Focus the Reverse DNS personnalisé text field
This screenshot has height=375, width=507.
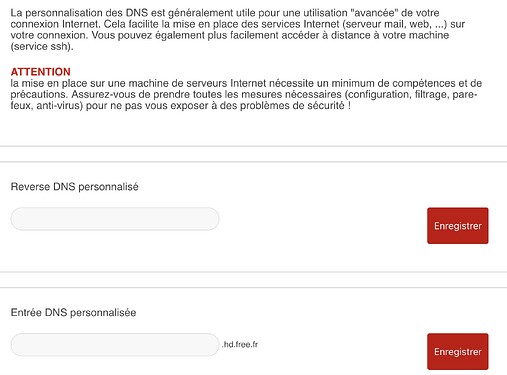[115, 219]
